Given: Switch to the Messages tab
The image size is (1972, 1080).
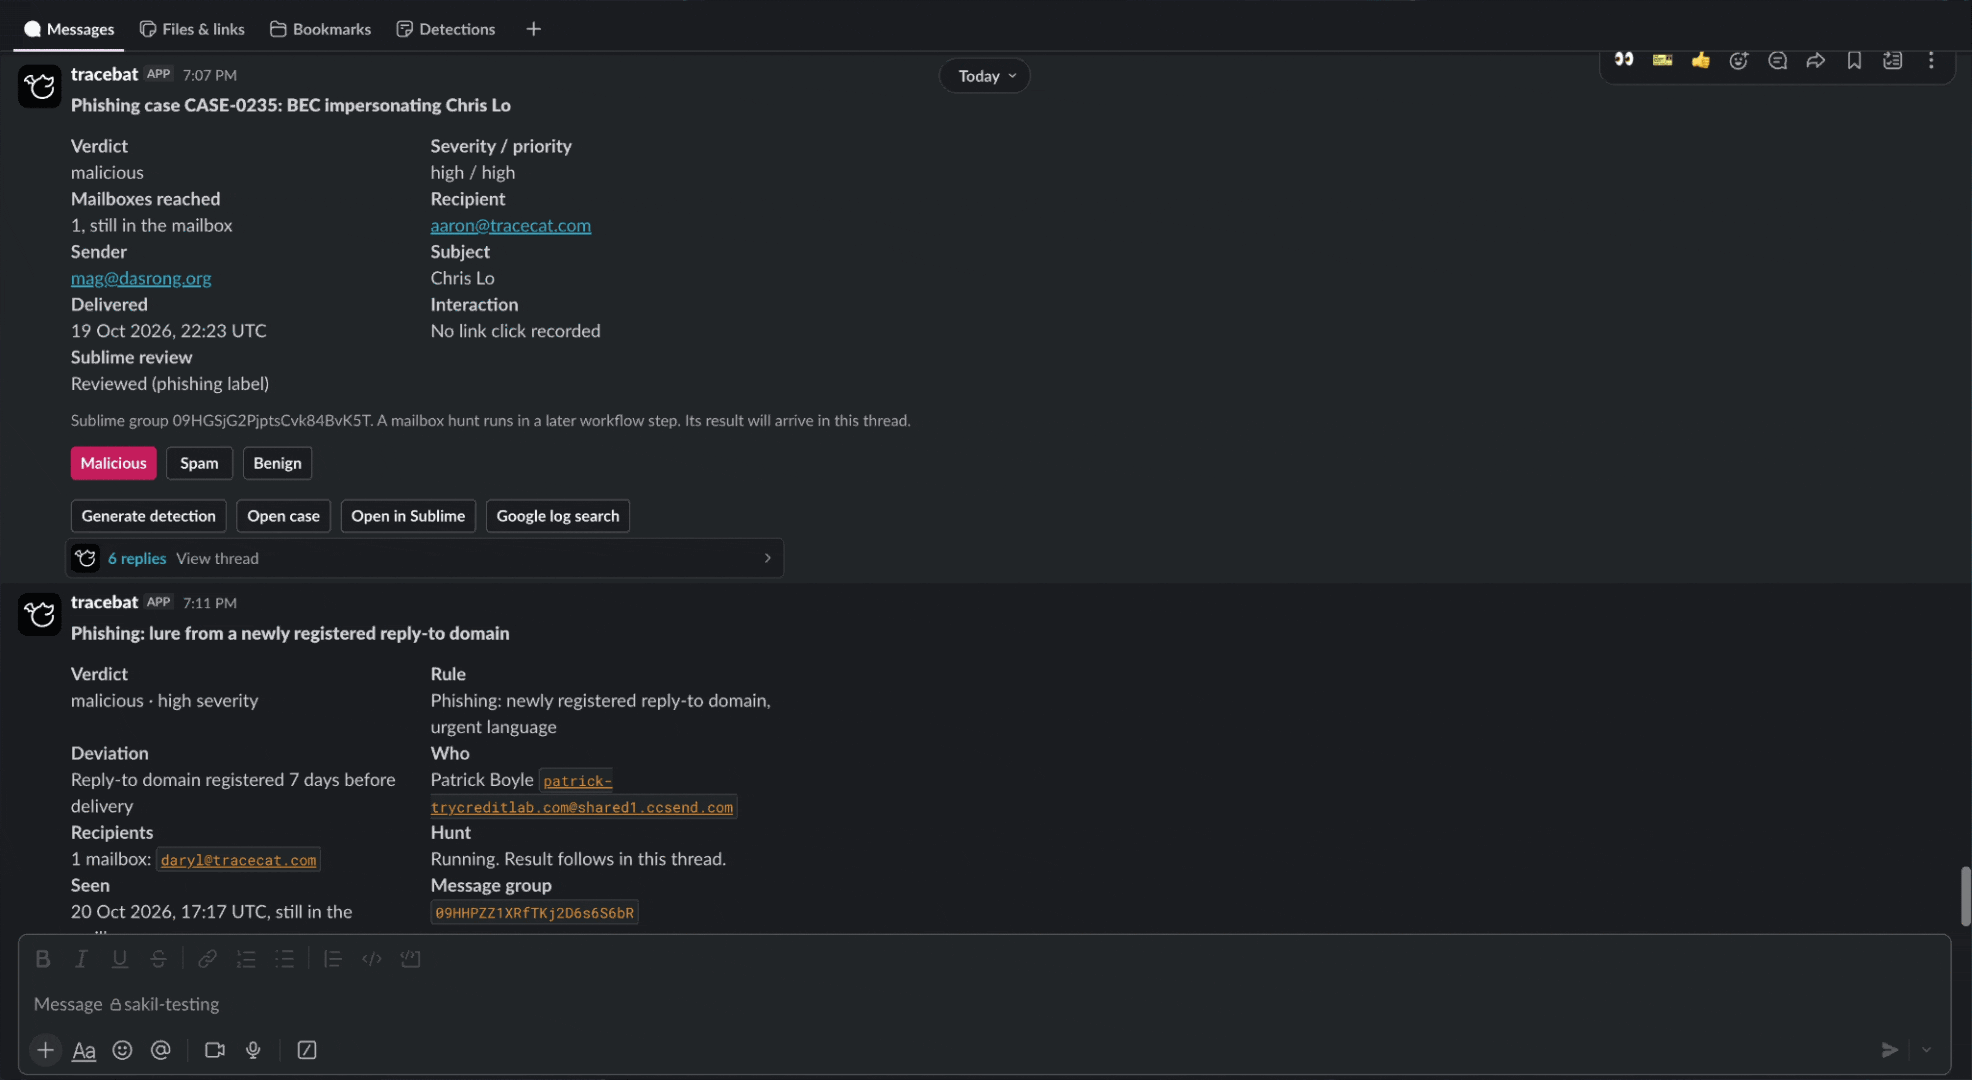Looking at the screenshot, I should coord(69,29).
